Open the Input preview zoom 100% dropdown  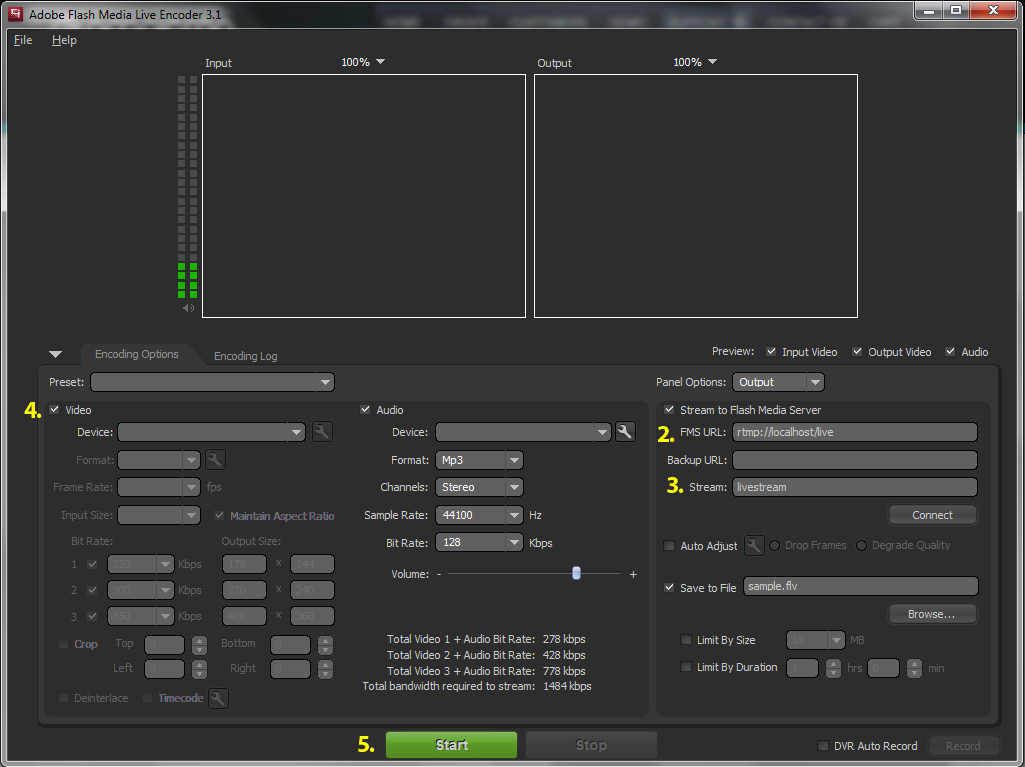363,62
